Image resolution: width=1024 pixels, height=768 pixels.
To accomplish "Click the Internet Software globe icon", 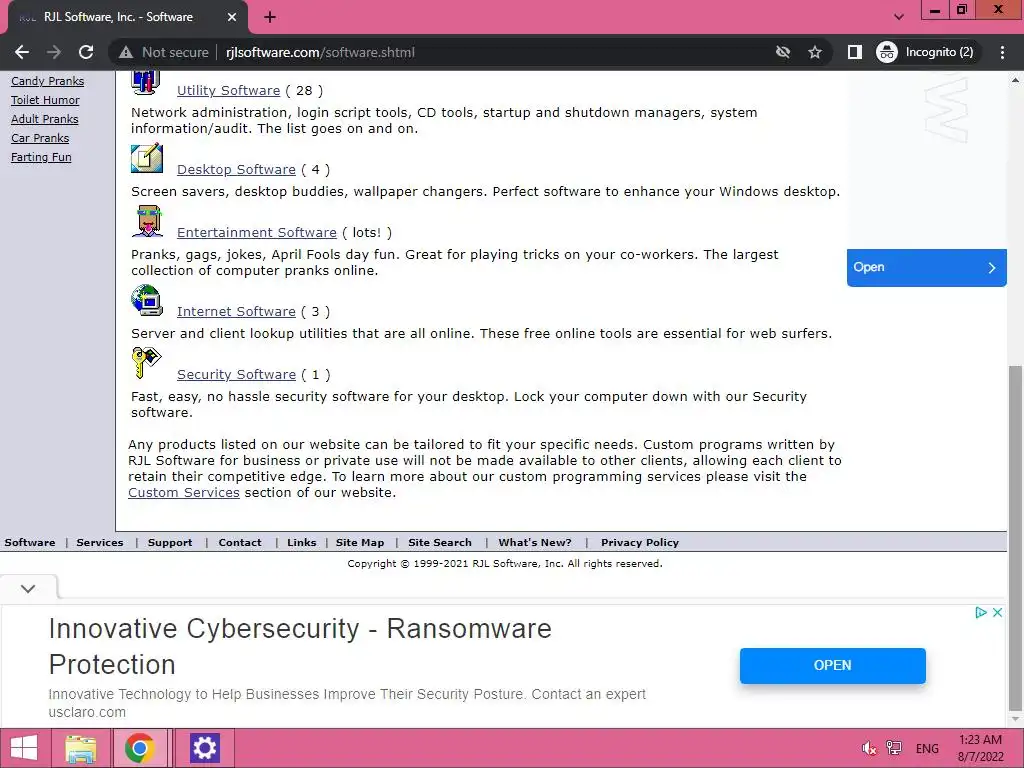I will click(147, 300).
